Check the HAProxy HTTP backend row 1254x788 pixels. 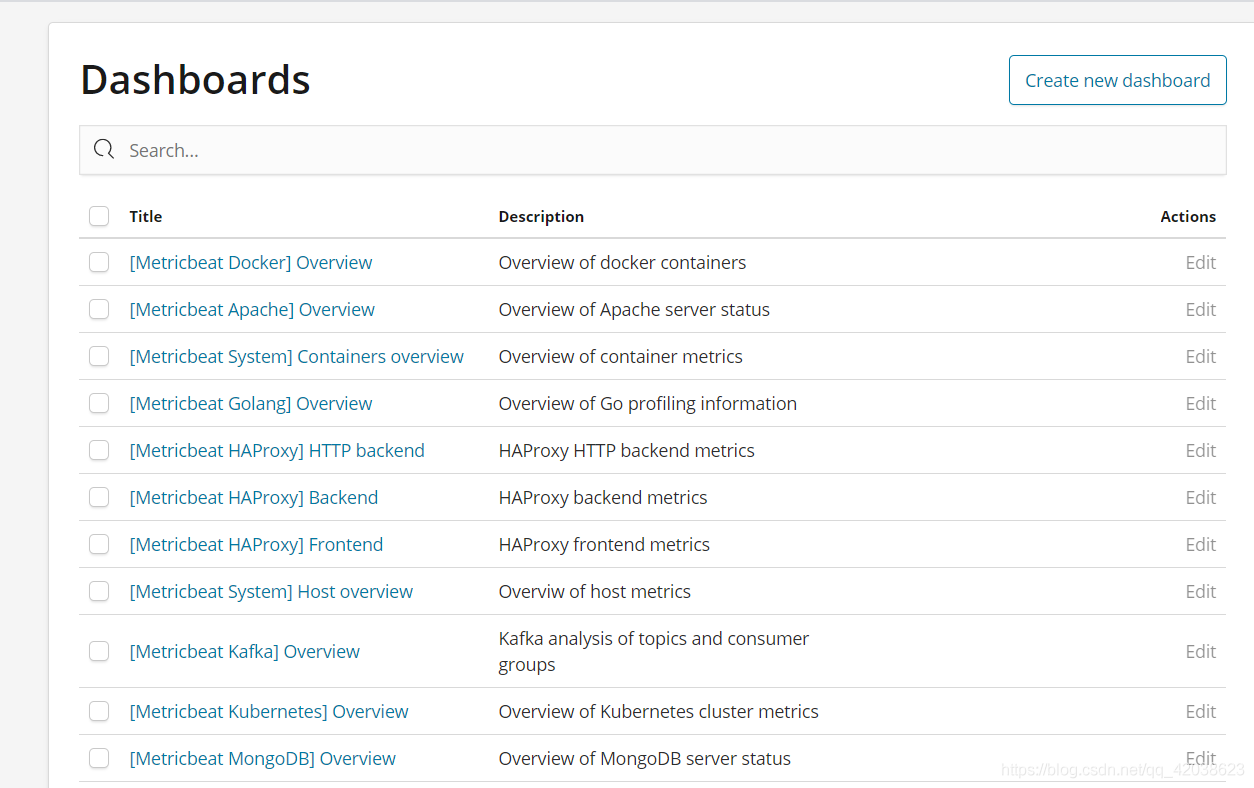(x=99, y=450)
